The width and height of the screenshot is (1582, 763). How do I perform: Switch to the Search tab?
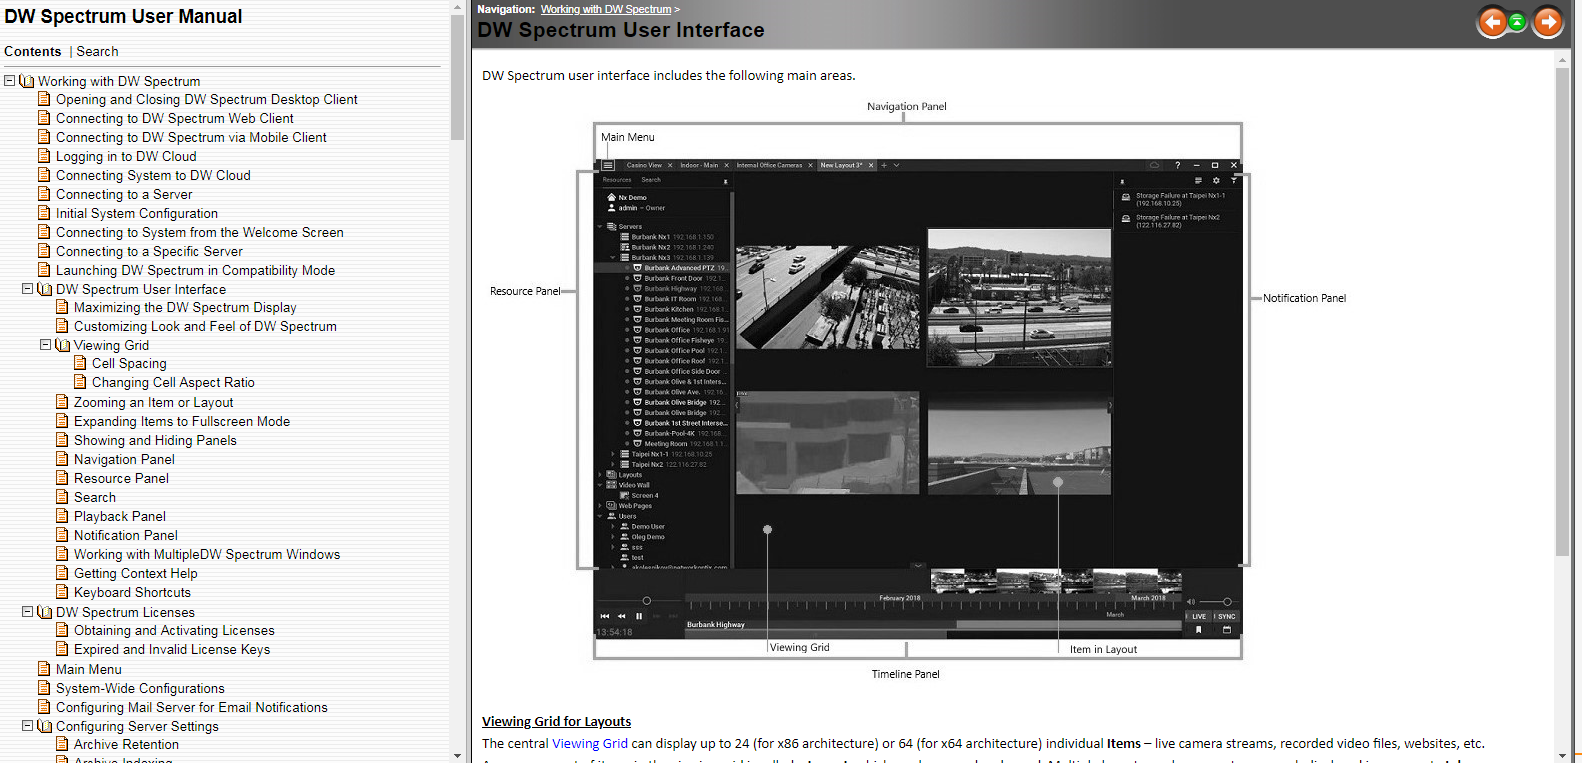(x=97, y=51)
